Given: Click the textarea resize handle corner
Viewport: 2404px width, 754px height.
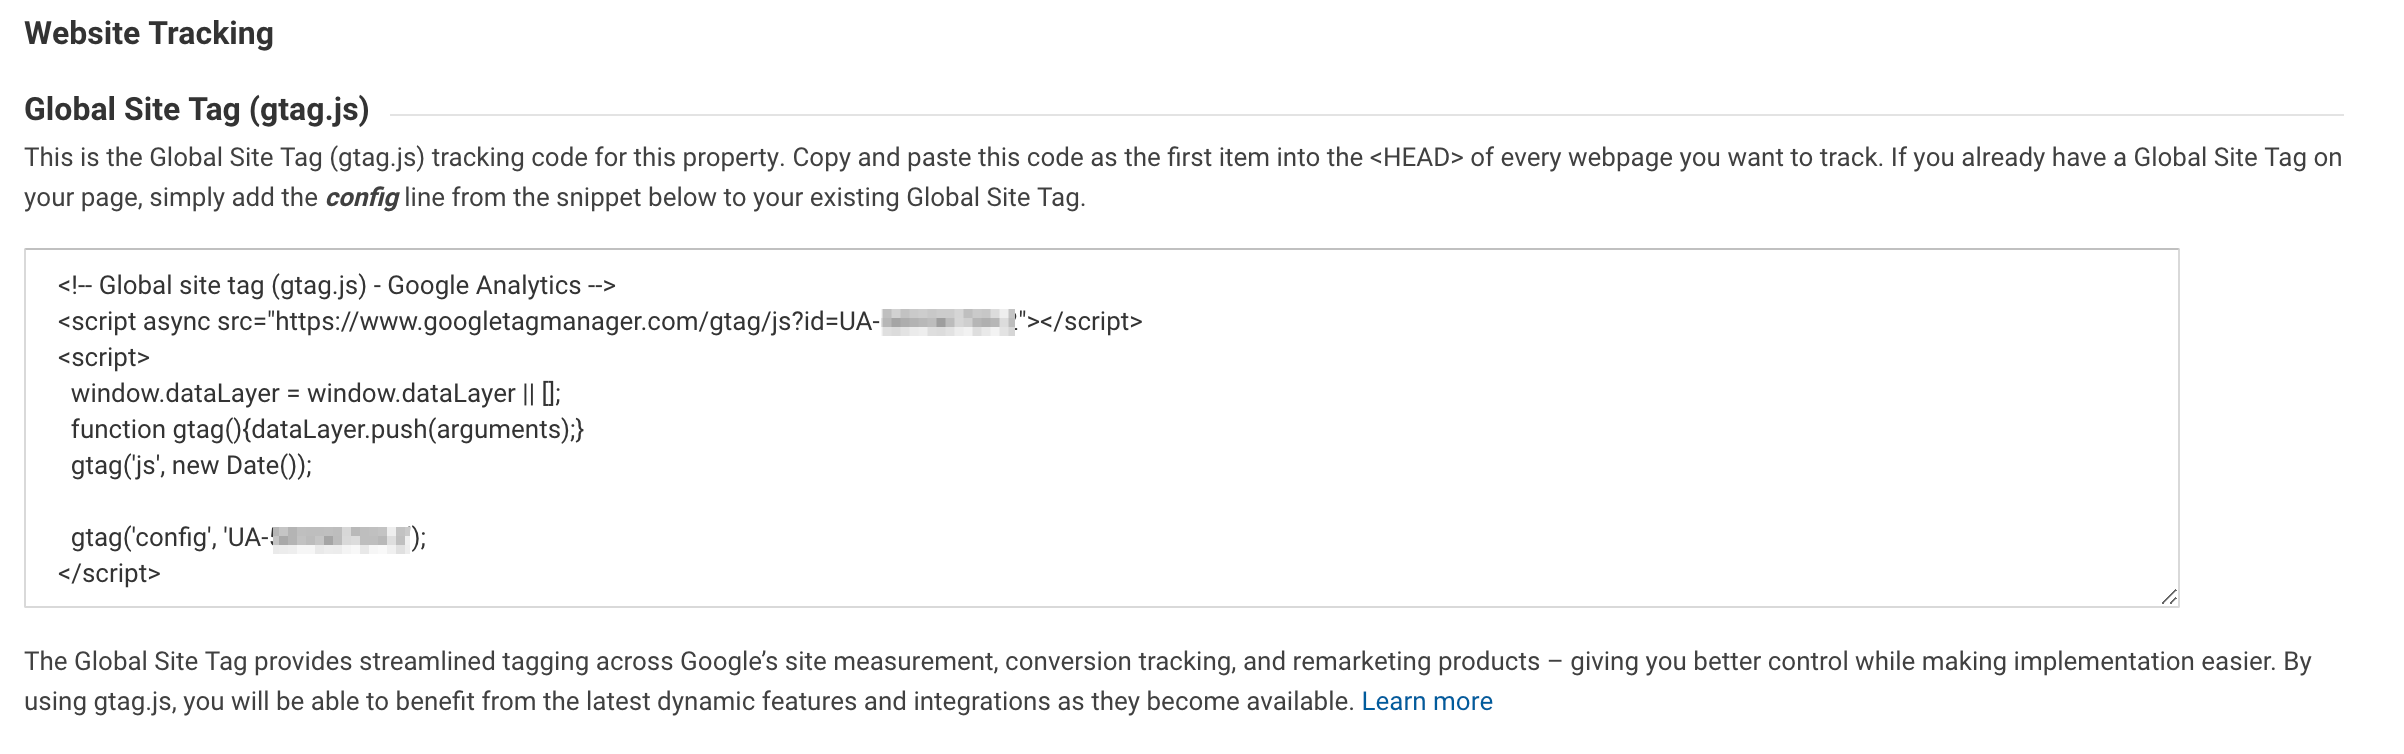Looking at the screenshot, I should 2168,596.
